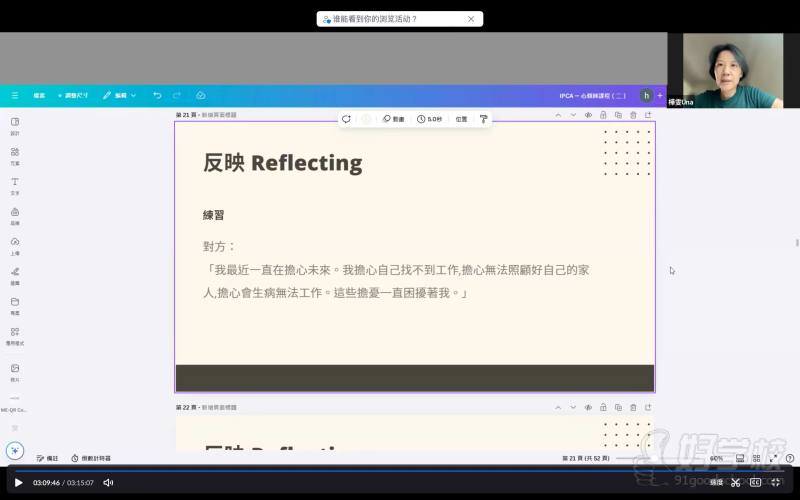The width and height of the screenshot is (800, 500).
Task: Exit video player fullscreen
Action: tap(776, 483)
